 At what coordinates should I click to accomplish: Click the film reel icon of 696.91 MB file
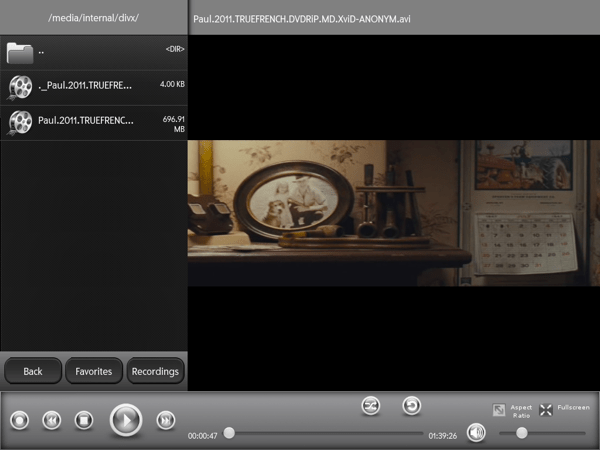20,123
